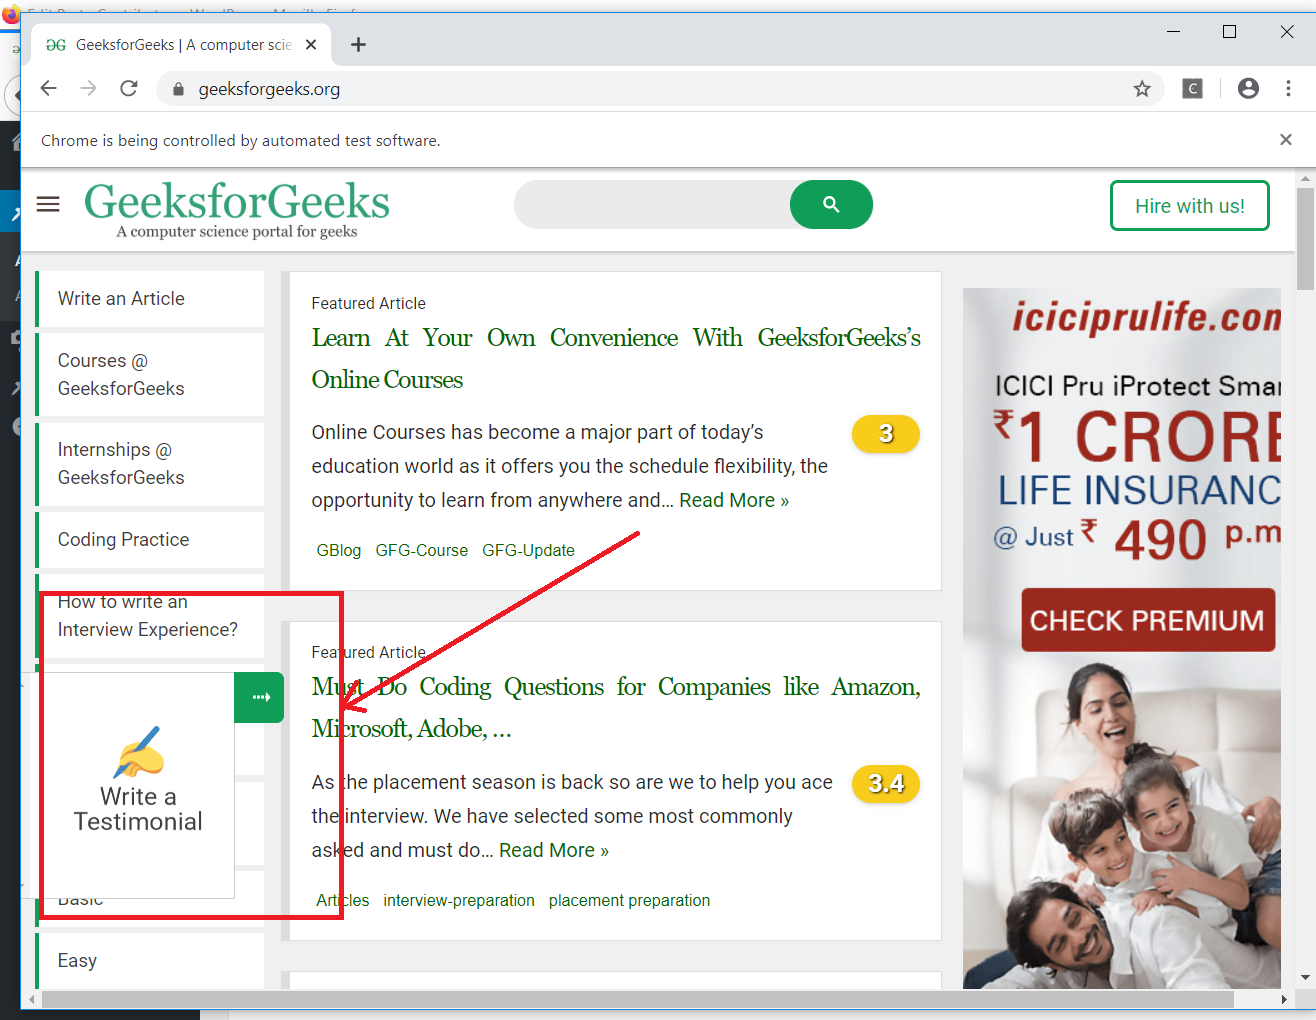The image size is (1316, 1020).
Task: Click the site padlock icon in the address bar
Action: click(178, 89)
